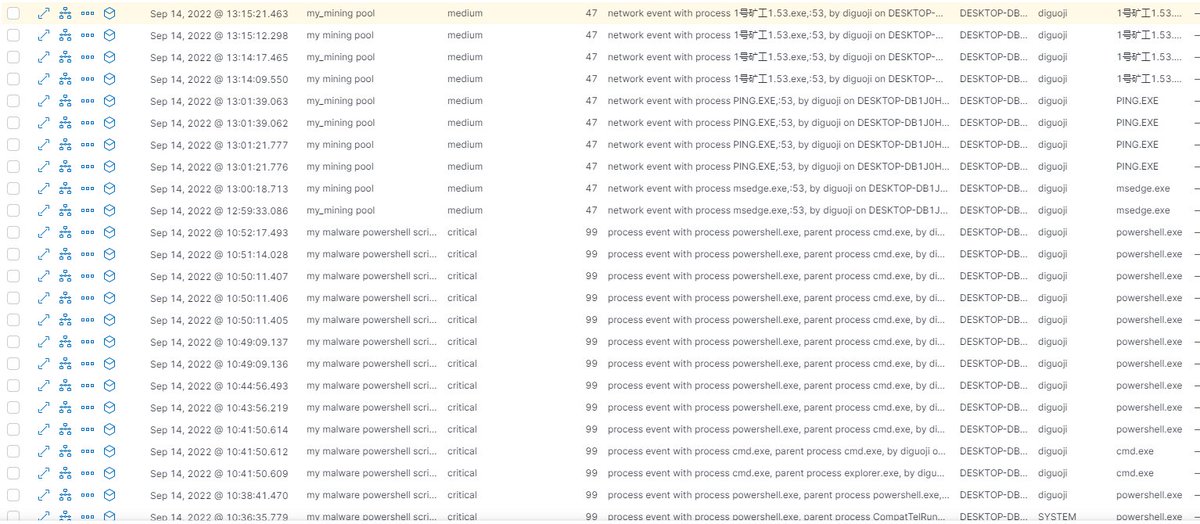Open more actions for the 13:15:12.298 alert

(x=88, y=36)
